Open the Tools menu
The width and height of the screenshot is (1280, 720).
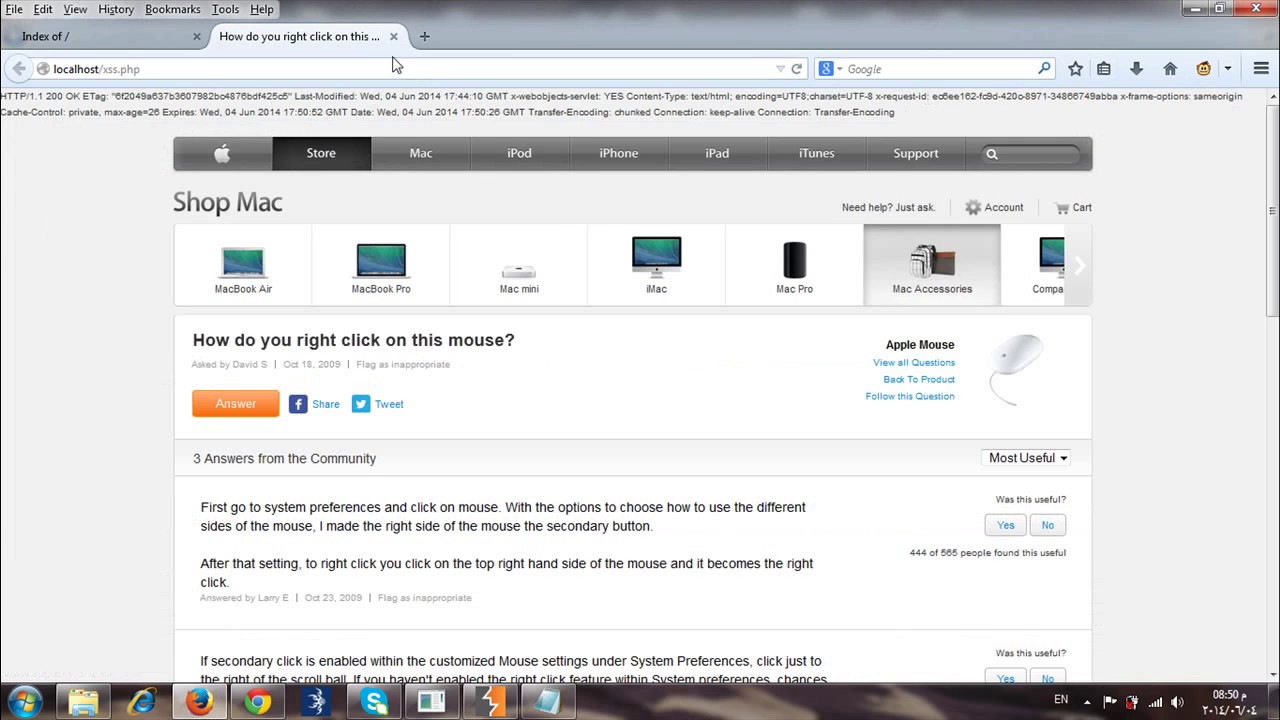[x=225, y=9]
